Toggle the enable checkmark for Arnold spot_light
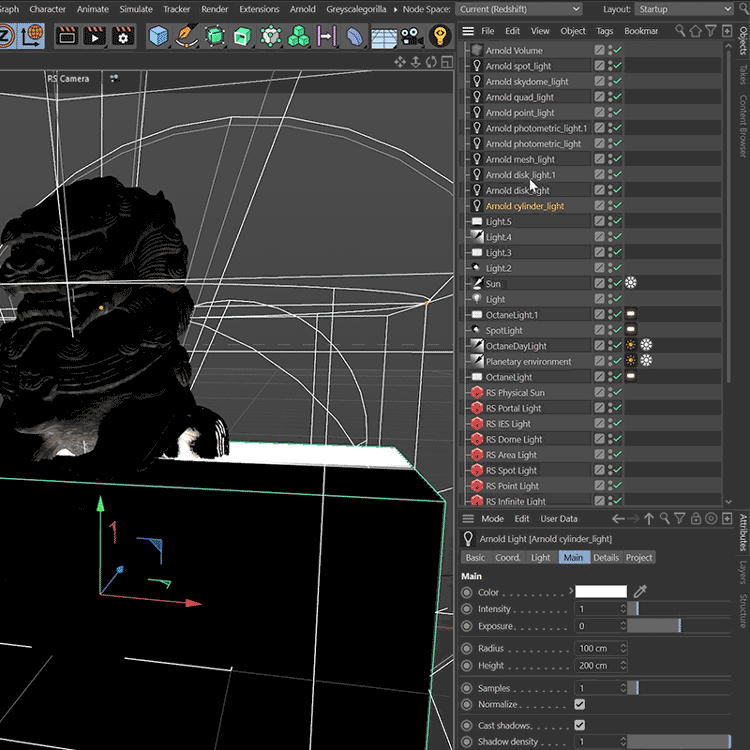750x750 pixels. click(619, 66)
